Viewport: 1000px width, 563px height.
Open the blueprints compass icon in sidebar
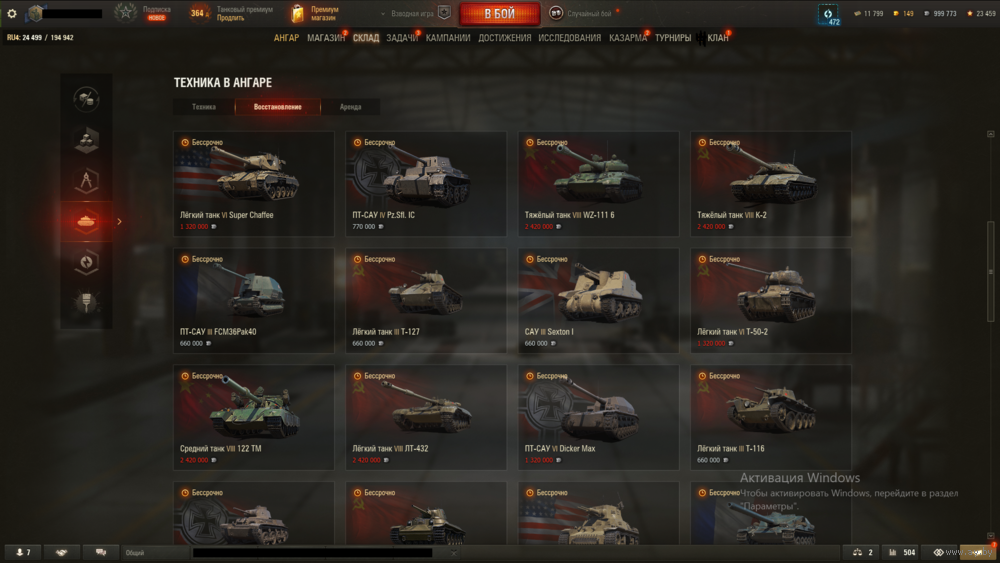tap(86, 180)
